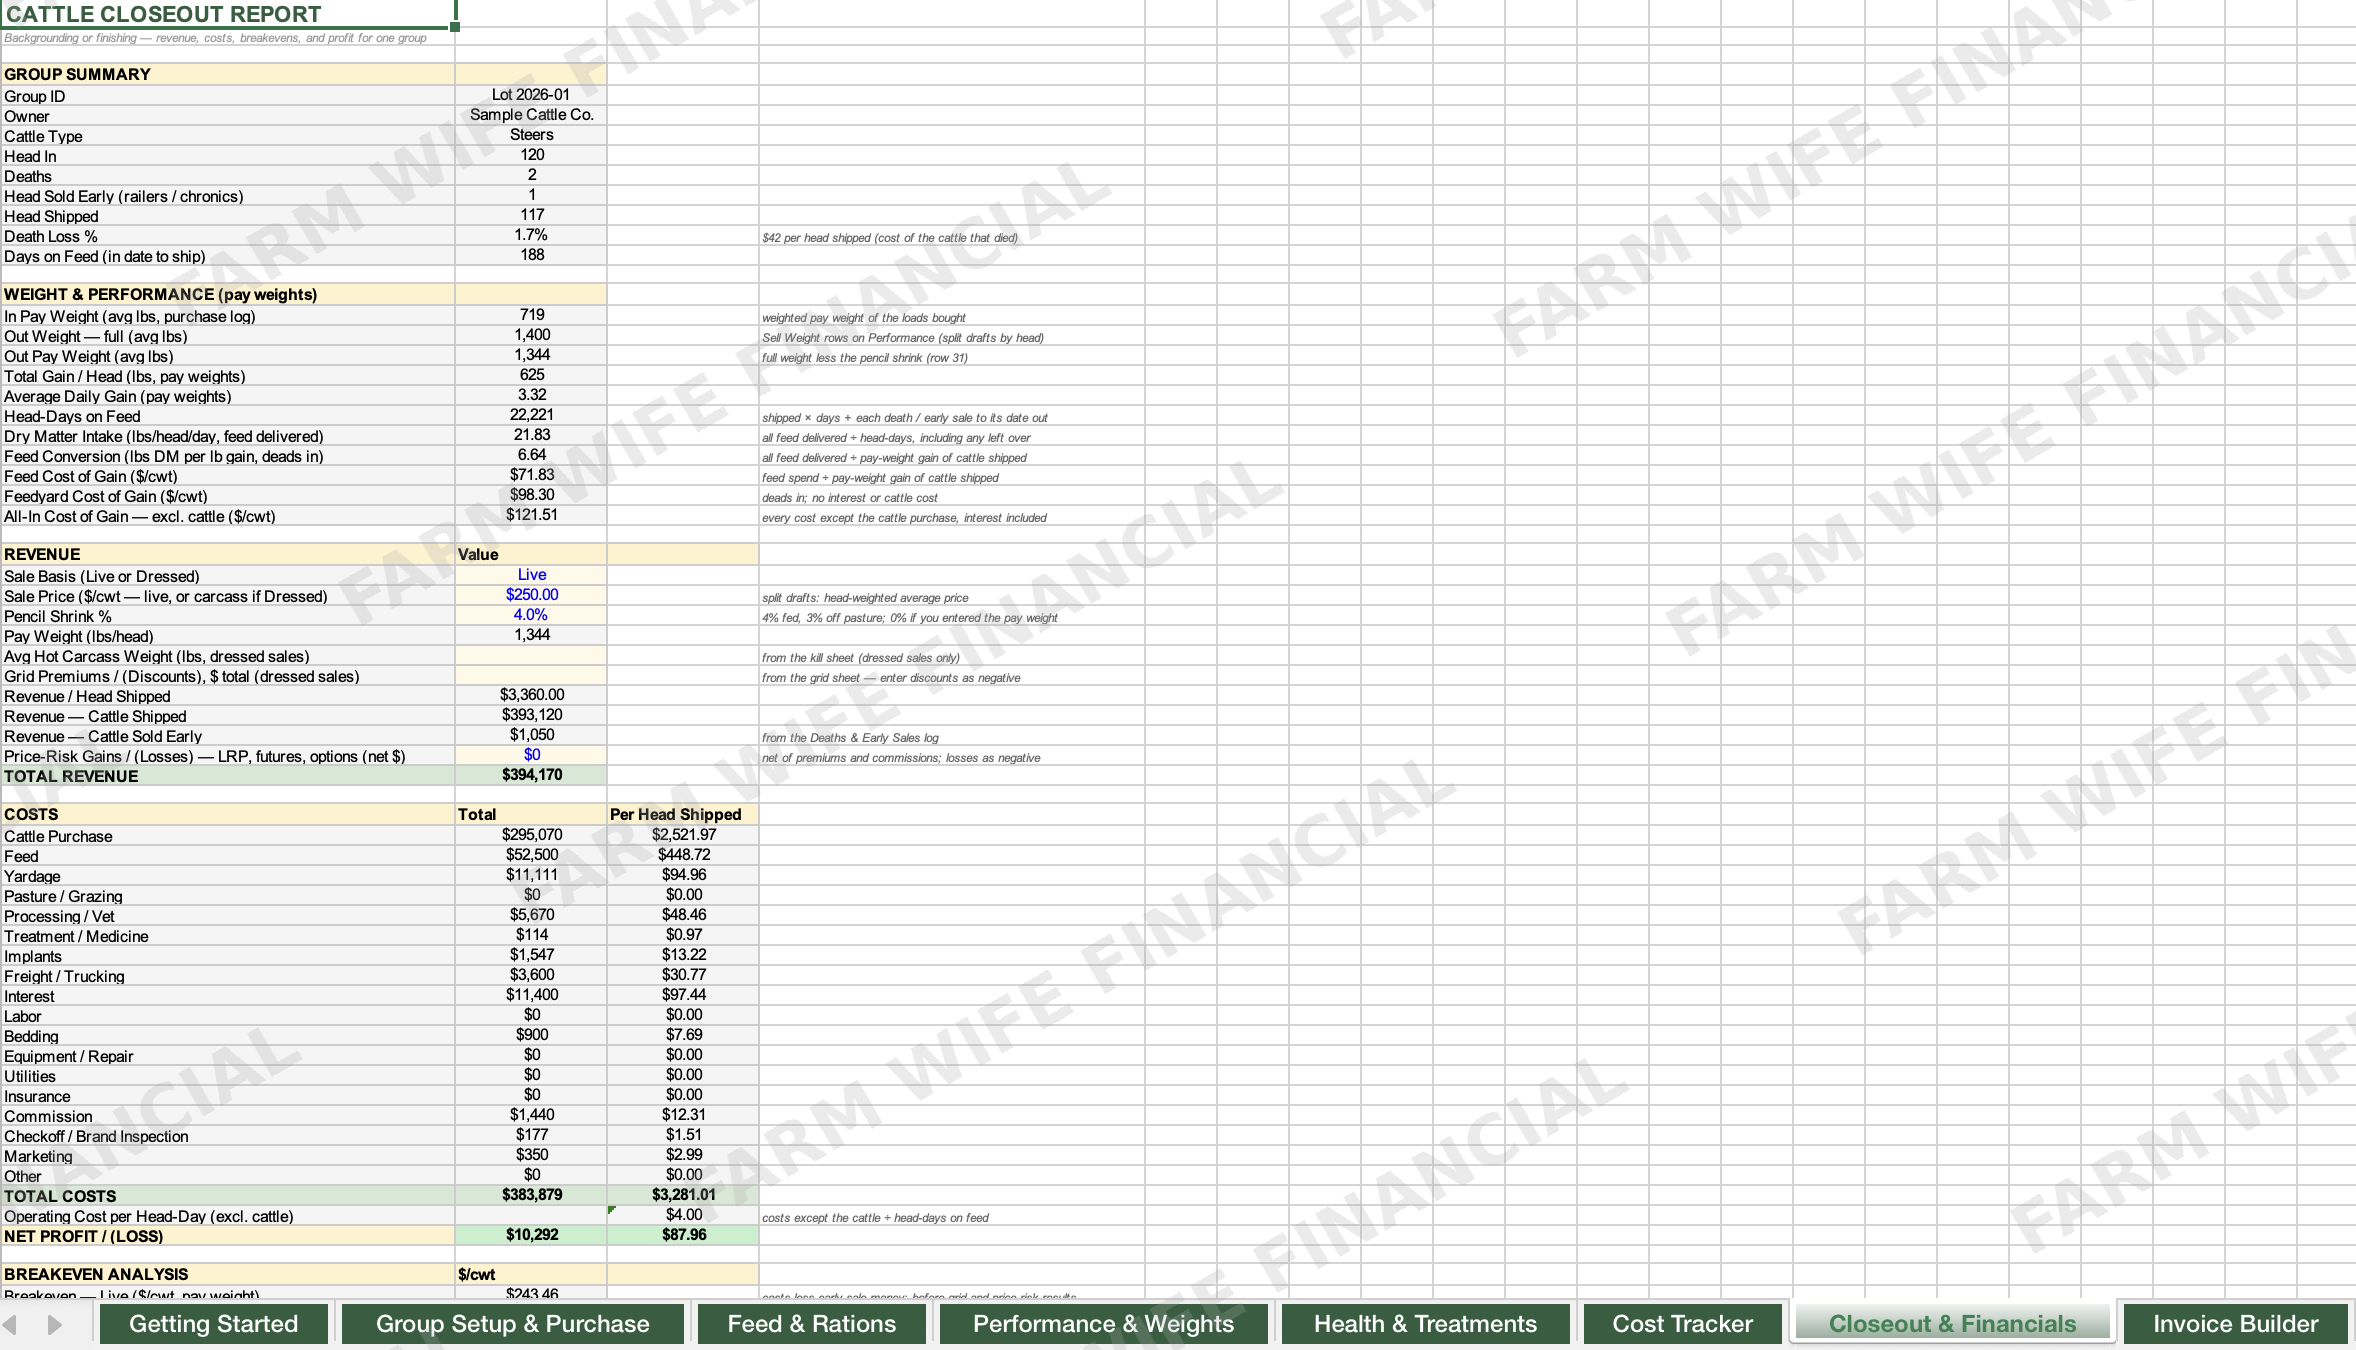2356x1350 pixels.
Task: Click the Sale Price $250.00 input cell
Action: [531, 595]
